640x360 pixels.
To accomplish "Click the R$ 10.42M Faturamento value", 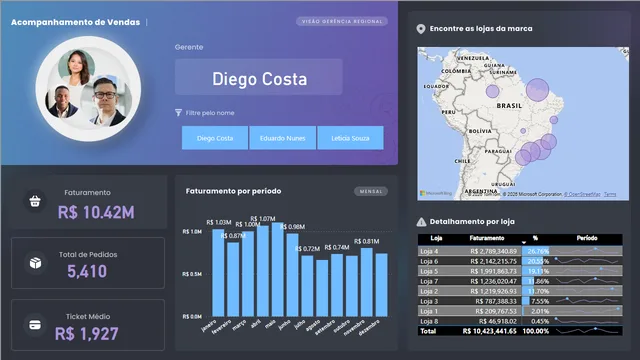I will click(x=96, y=212).
